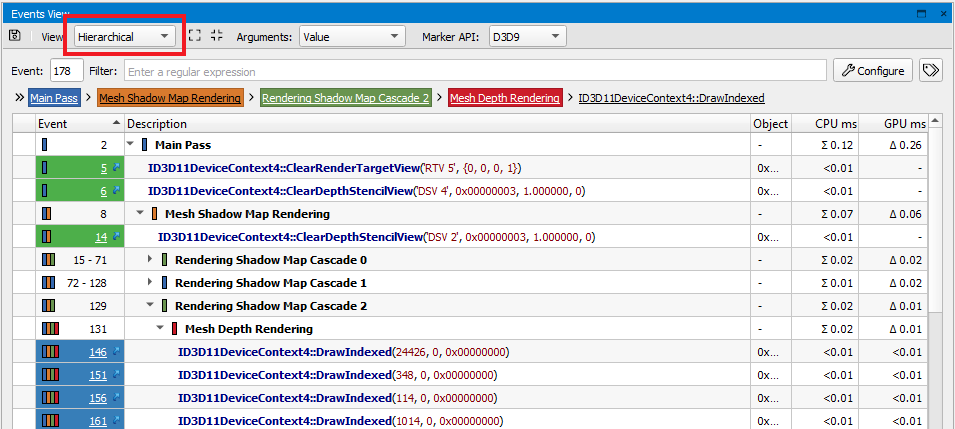This screenshot has height=429, width=955.
Task: Click the jump arrow icon next to event 146
Action: coord(116,352)
